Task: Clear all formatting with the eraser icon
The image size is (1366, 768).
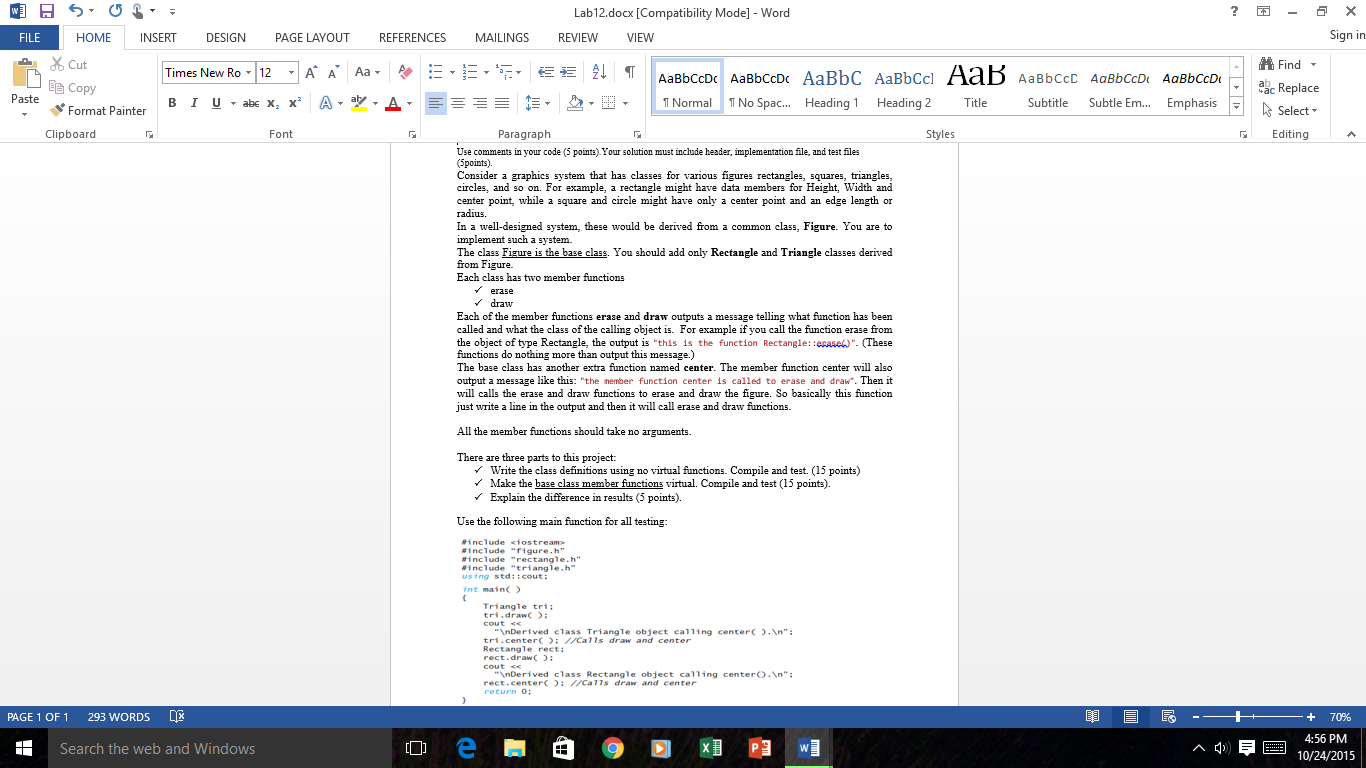Action: click(x=405, y=72)
